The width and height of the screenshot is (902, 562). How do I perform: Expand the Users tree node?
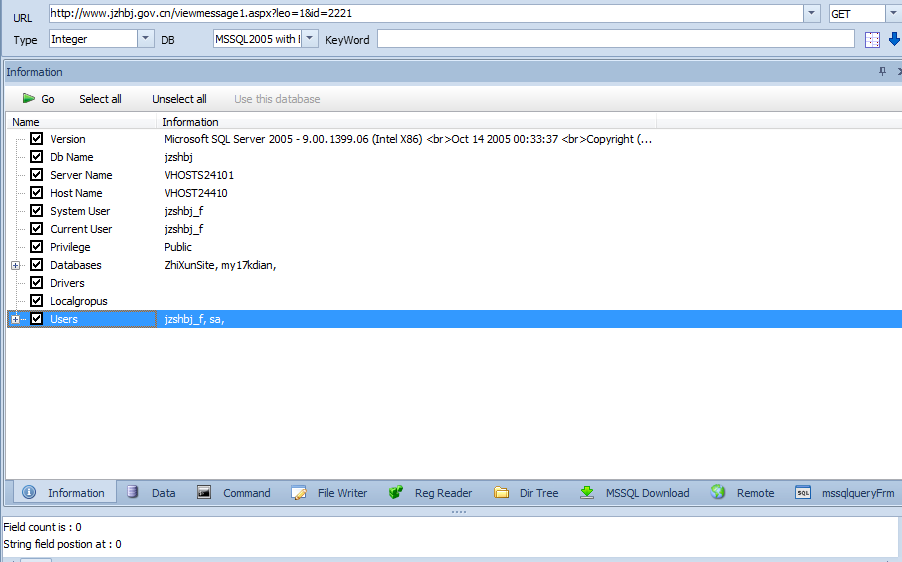16,319
